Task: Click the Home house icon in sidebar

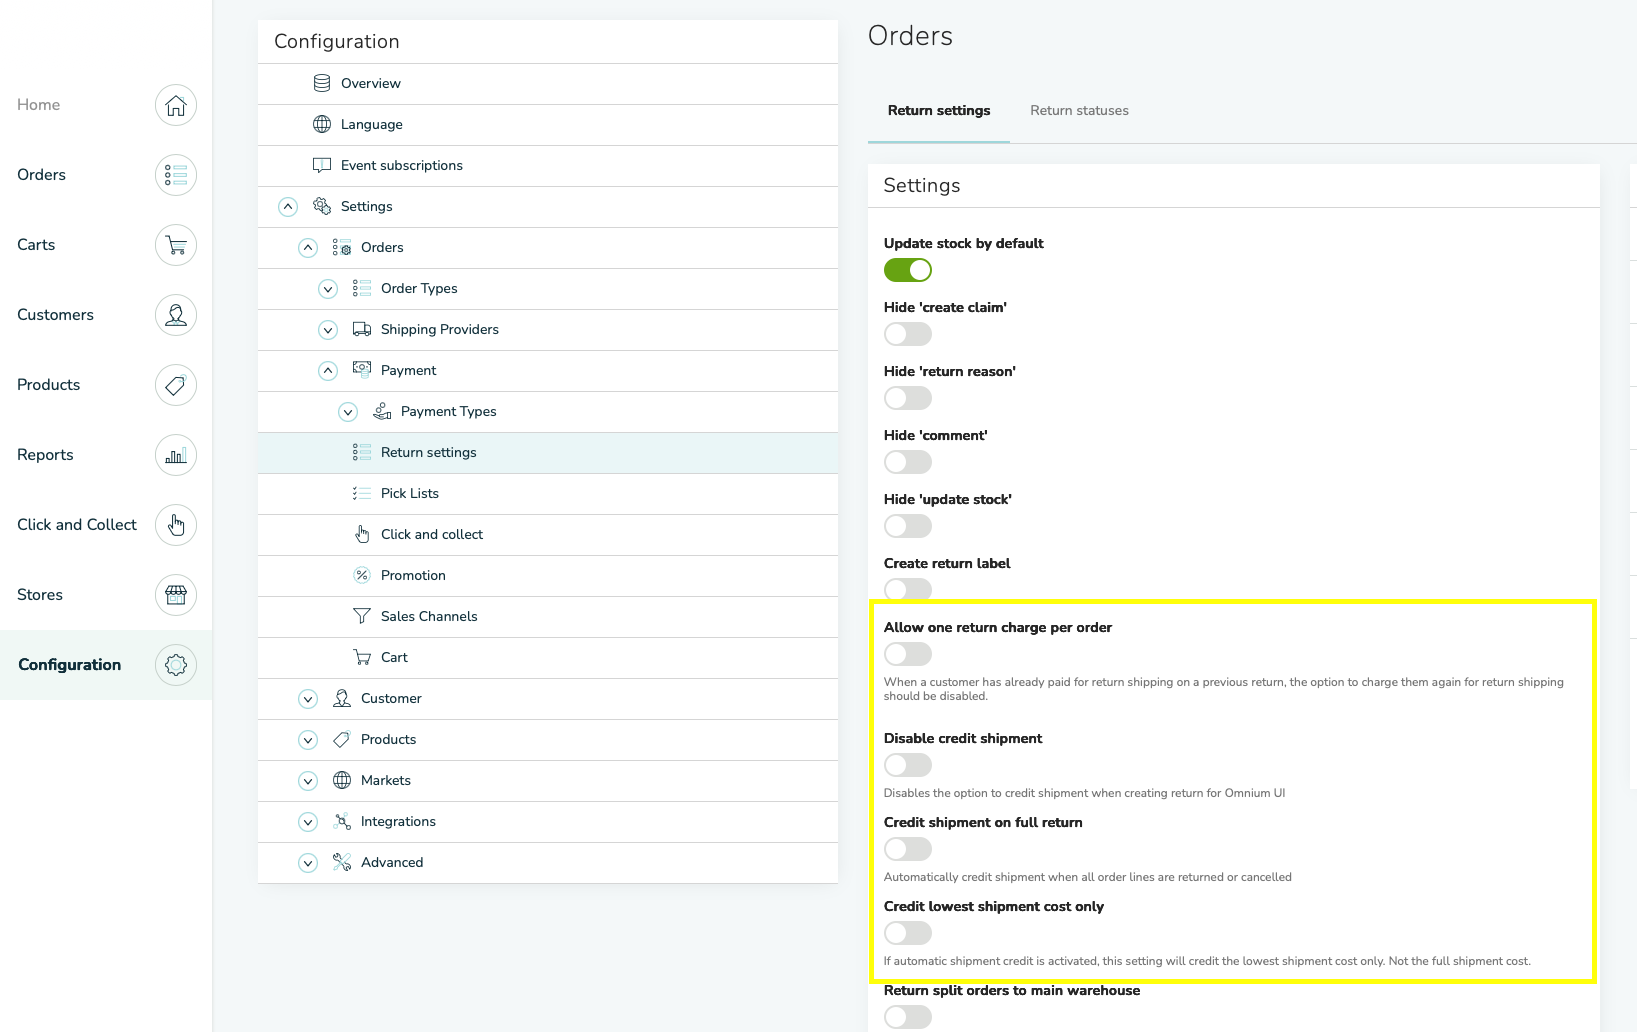Action: click(x=176, y=105)
